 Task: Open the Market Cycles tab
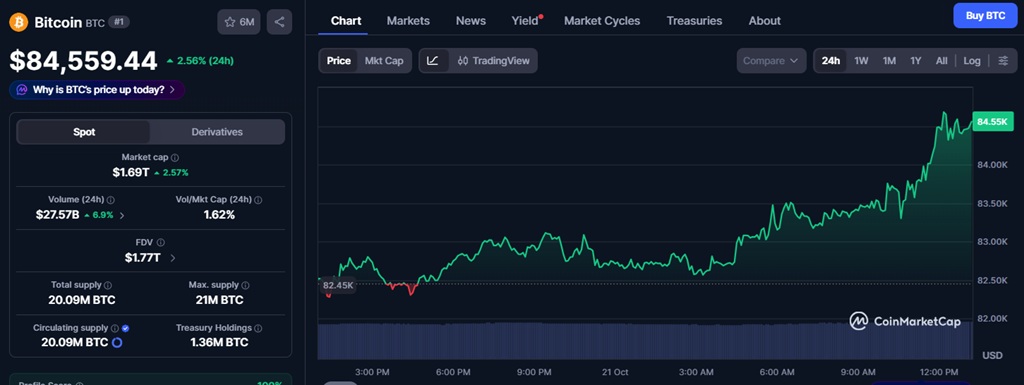(x=602, y=21)
